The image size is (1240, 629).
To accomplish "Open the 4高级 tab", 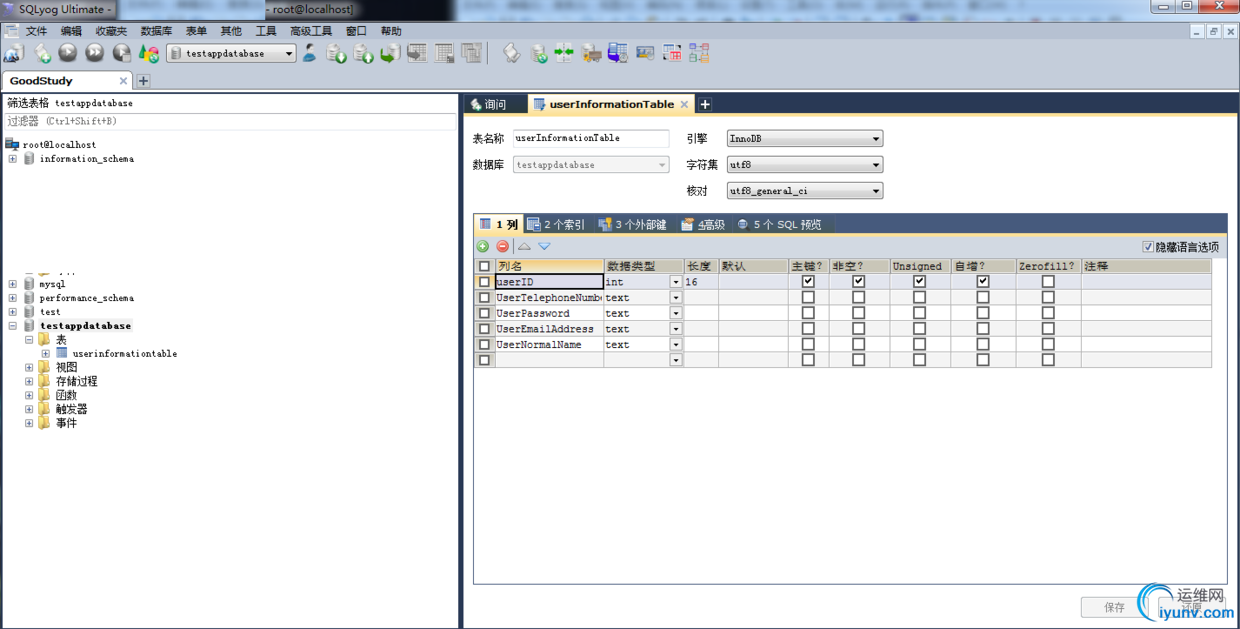I will point(703,225).
